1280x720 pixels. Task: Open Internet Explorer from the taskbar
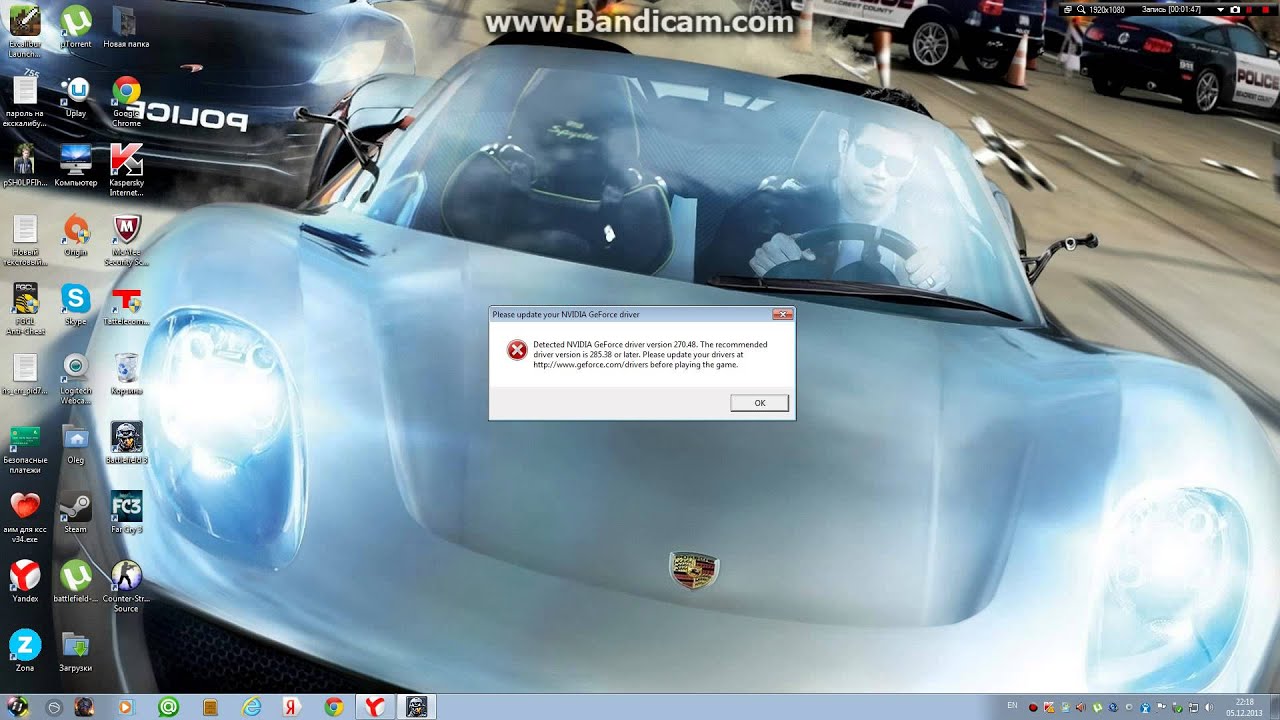coord(251,707)
